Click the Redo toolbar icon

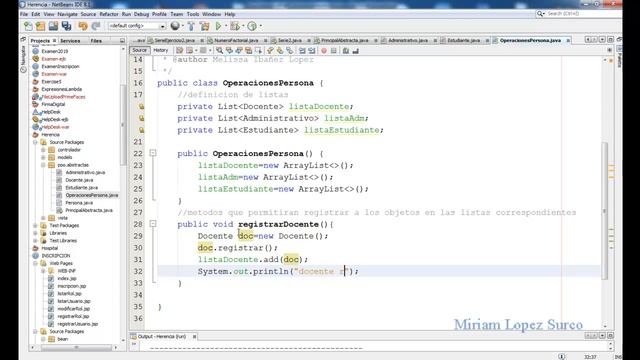[x=96, y=26]
